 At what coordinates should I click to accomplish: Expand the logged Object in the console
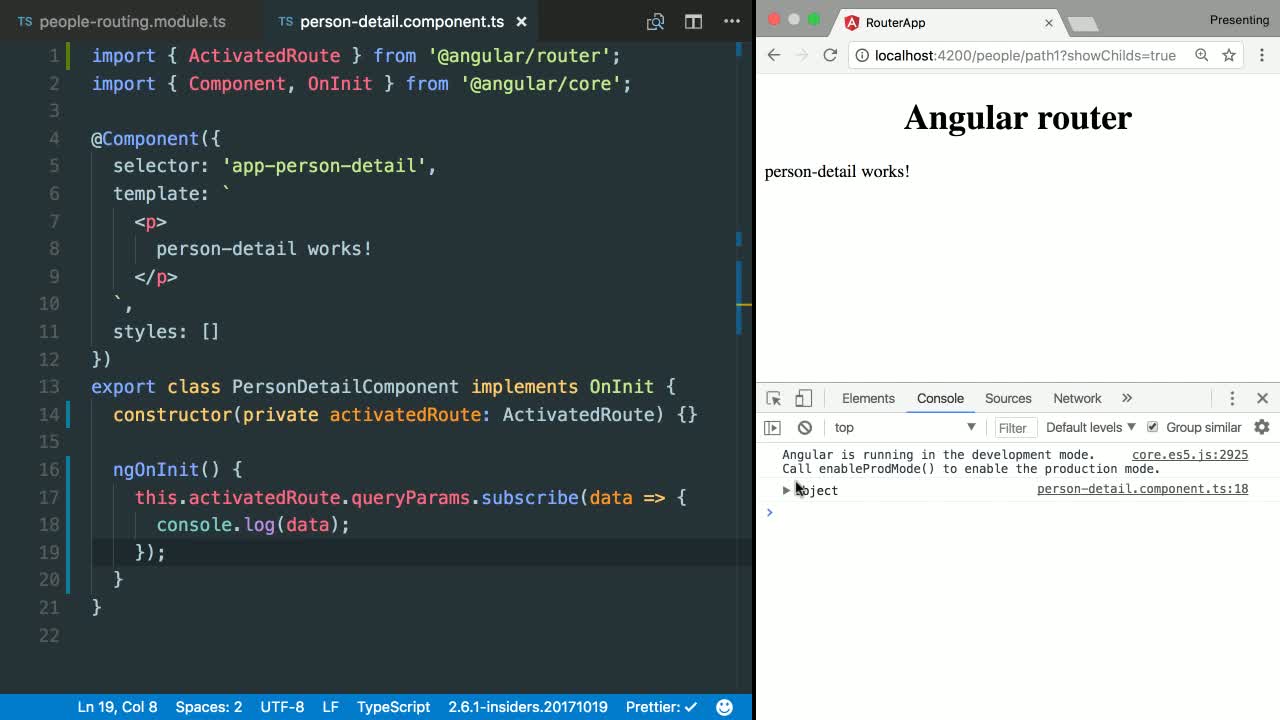pyautogui.click(x=787, y=490)
